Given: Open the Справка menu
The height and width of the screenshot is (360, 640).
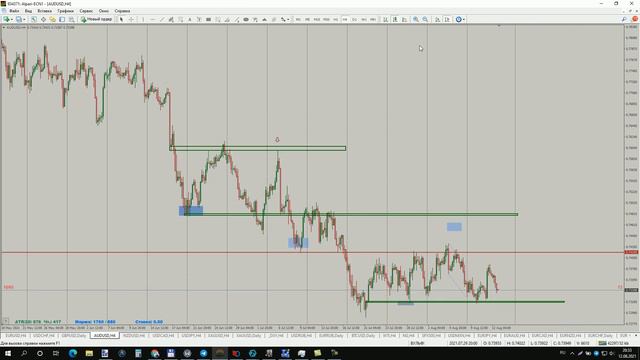Looking at the screenshot, I should [x=122, y=11].
